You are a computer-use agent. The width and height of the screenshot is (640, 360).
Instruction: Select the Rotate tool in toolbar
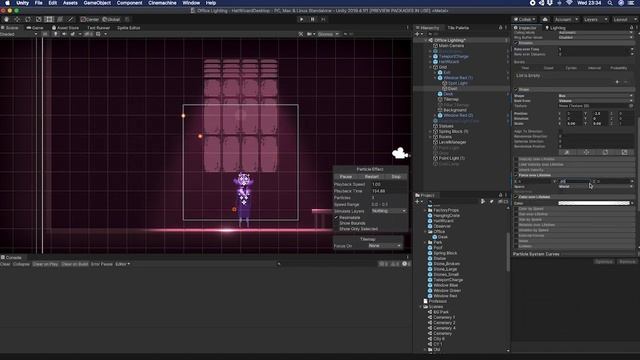pyautogui.click(x=28, y=19)
